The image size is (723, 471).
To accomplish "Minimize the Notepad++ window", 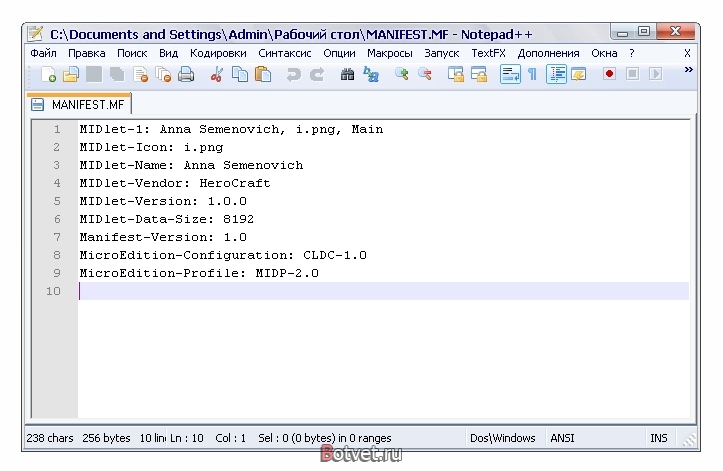I will tap(622, 32).
